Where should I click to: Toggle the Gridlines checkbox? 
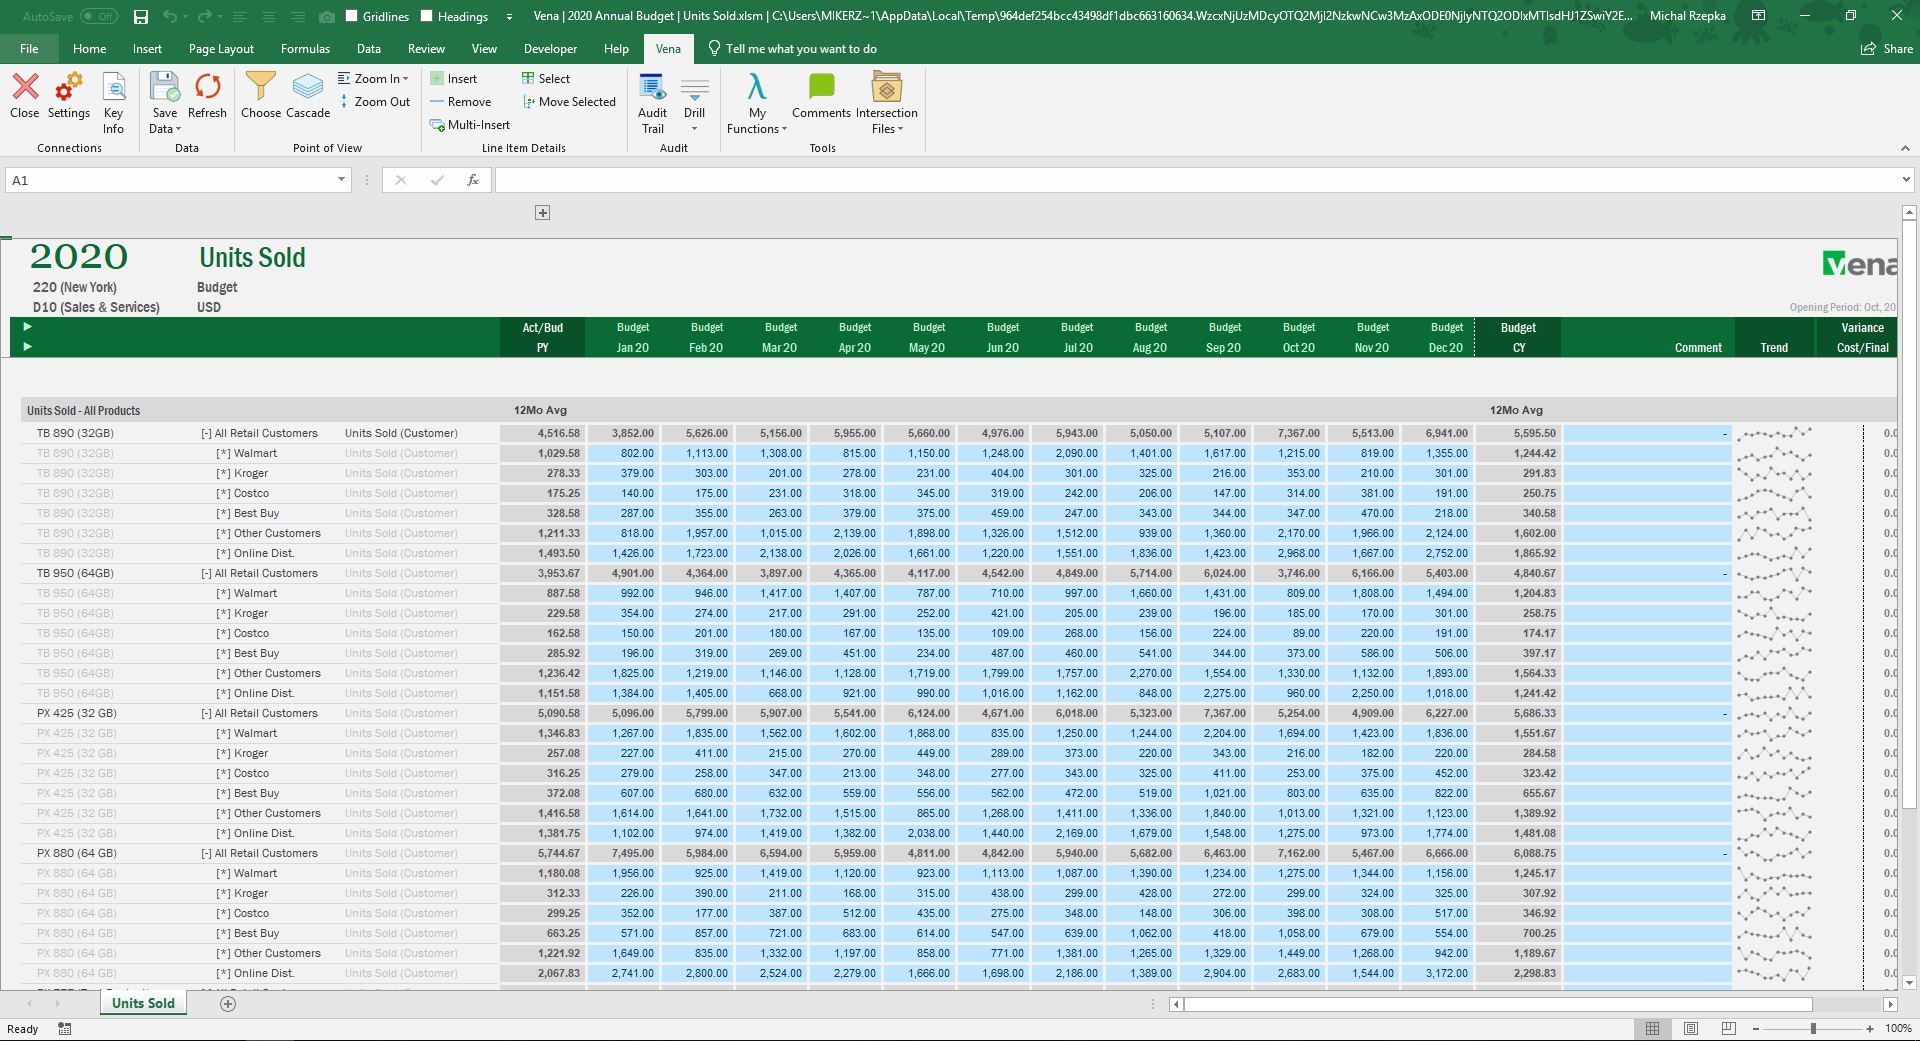coord(352,16)
